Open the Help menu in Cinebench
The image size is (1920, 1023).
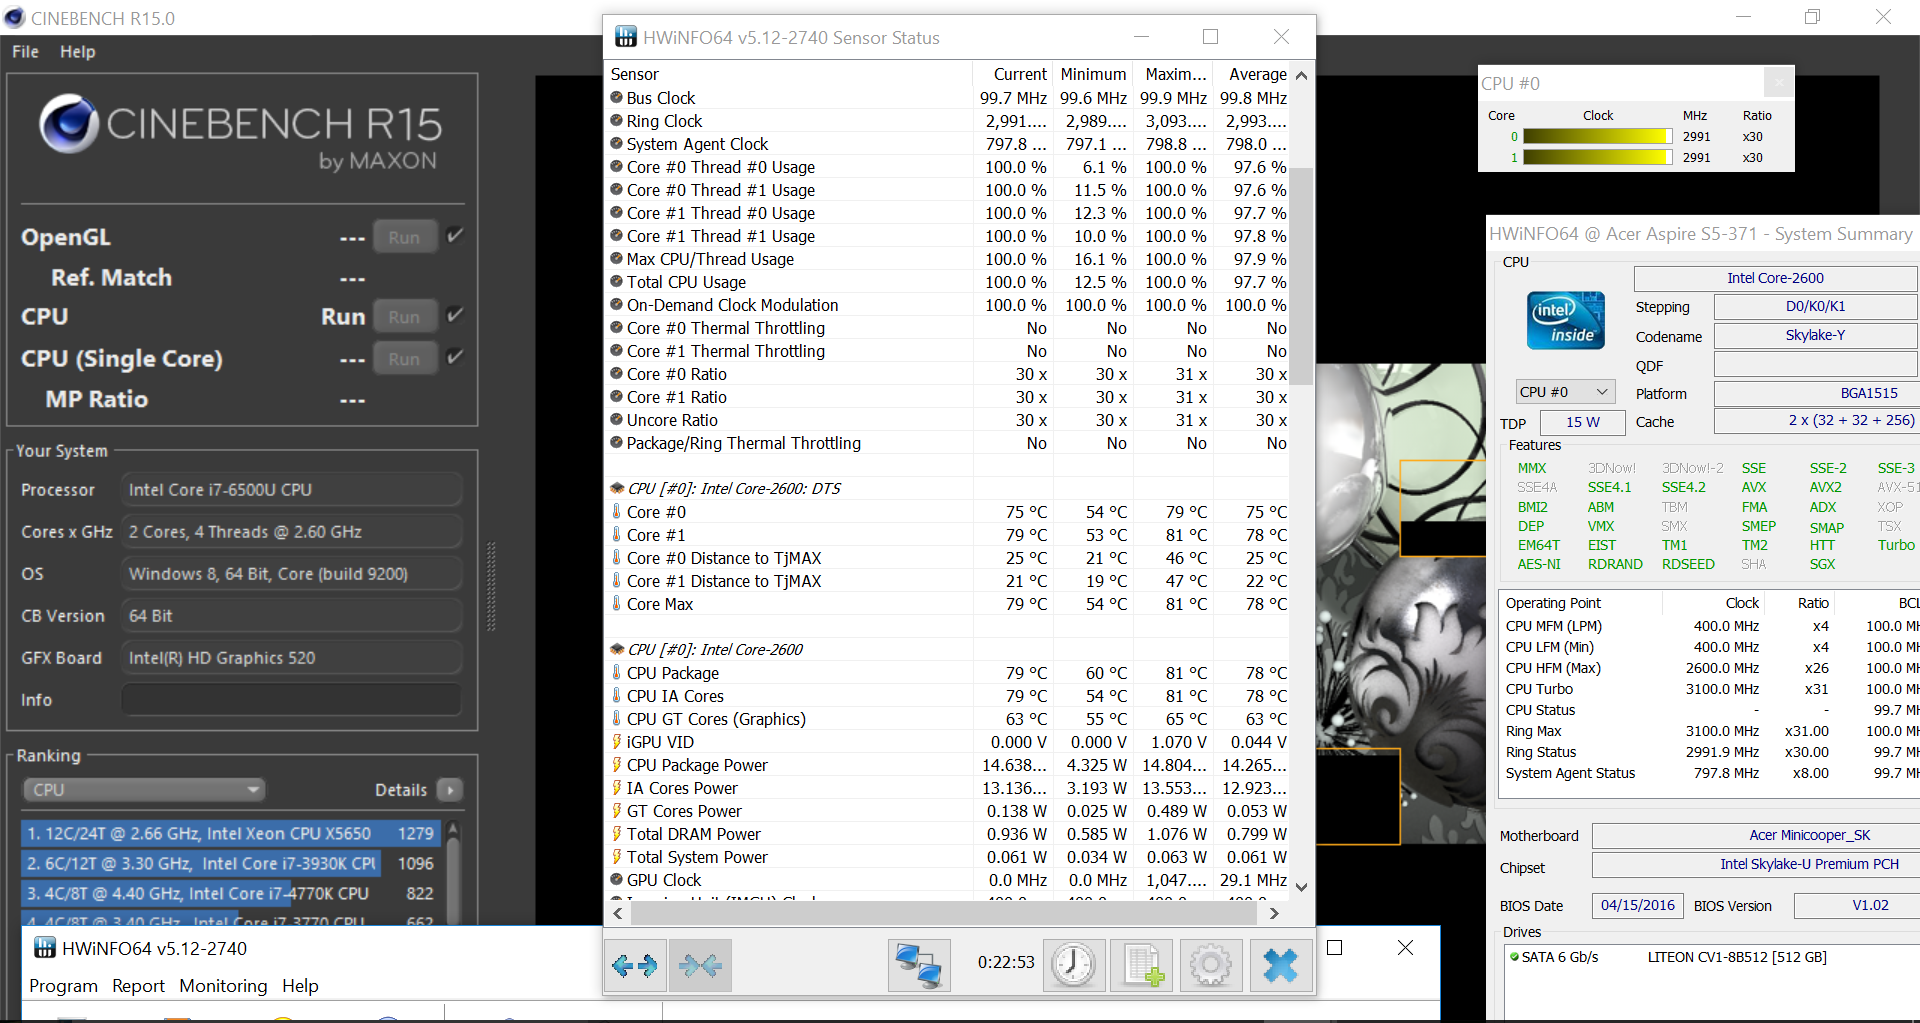(78, 51)
